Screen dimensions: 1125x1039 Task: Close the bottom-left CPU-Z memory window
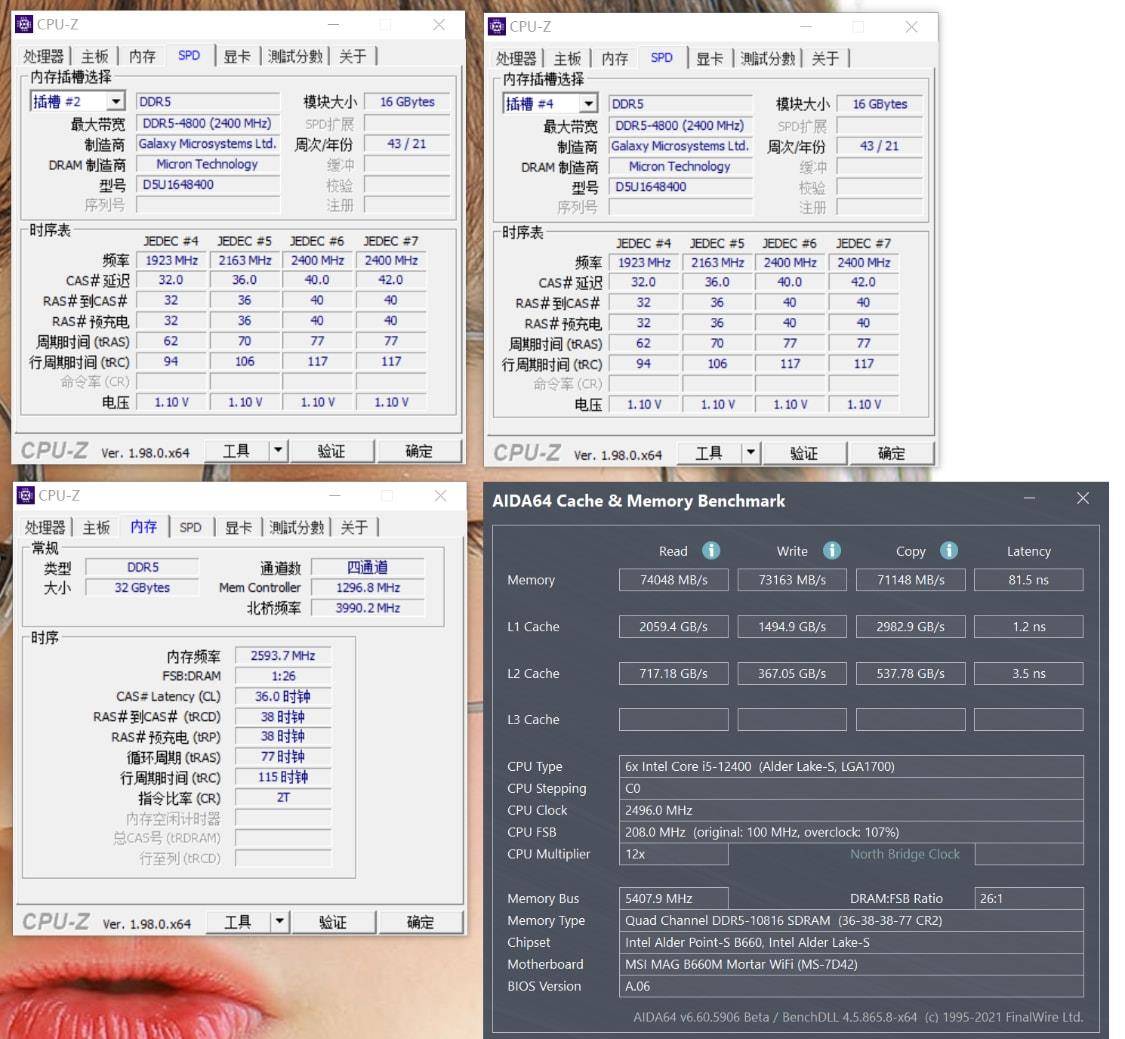pos(440,496)
